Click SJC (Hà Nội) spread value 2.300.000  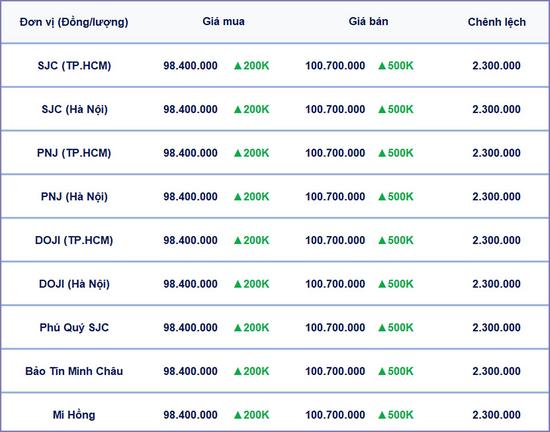click(496, 109)
